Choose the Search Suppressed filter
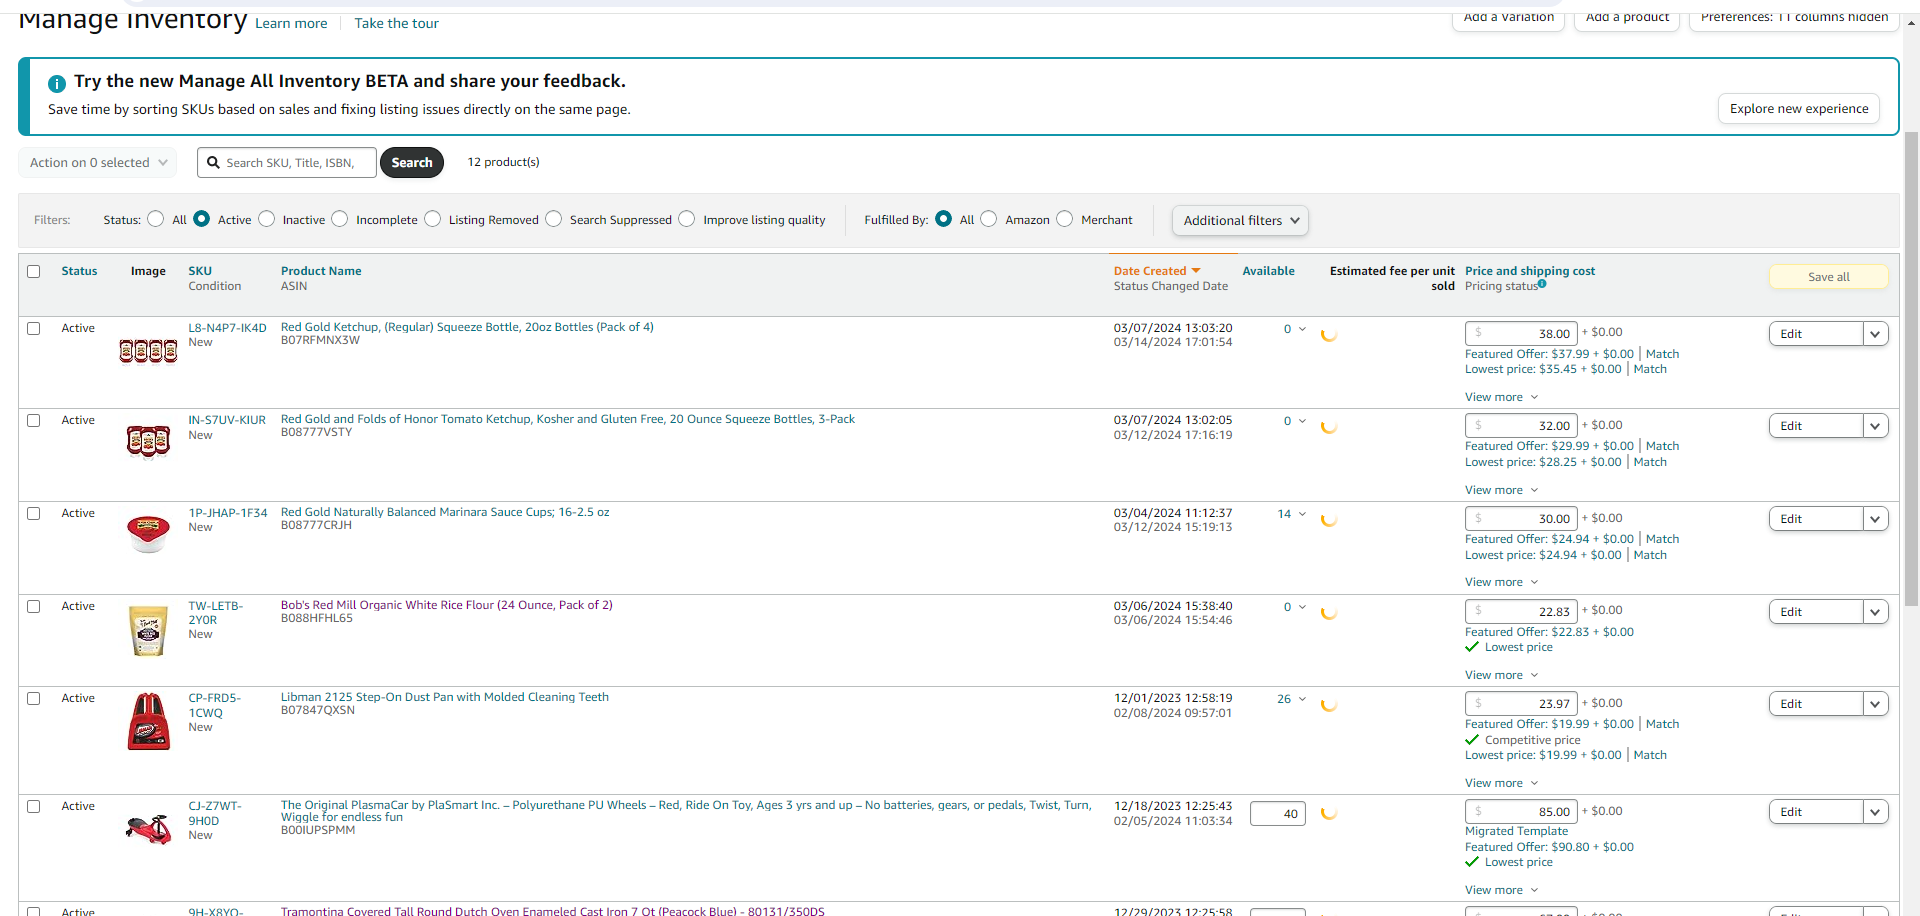The image size is (1920, 916). click(x=554, y=219)
